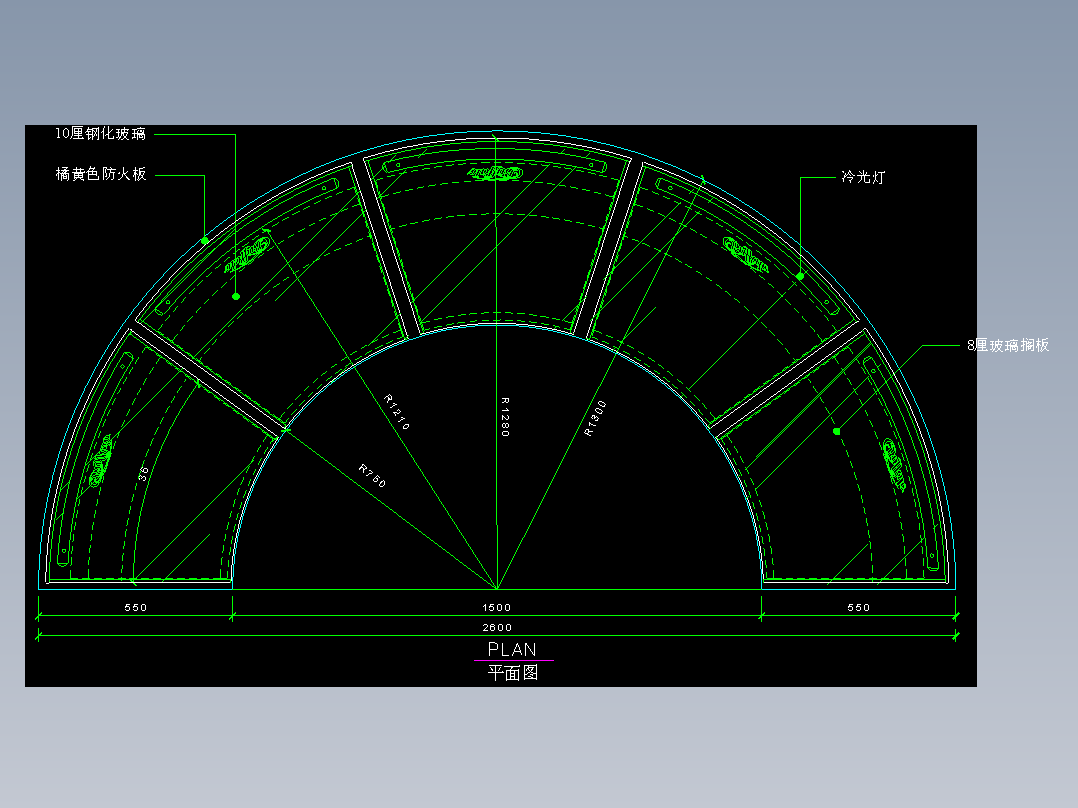The image size is (1078, 808).
Task: Click the '10厘钢化玻璃' annotation label
Action: coord(100,133)
